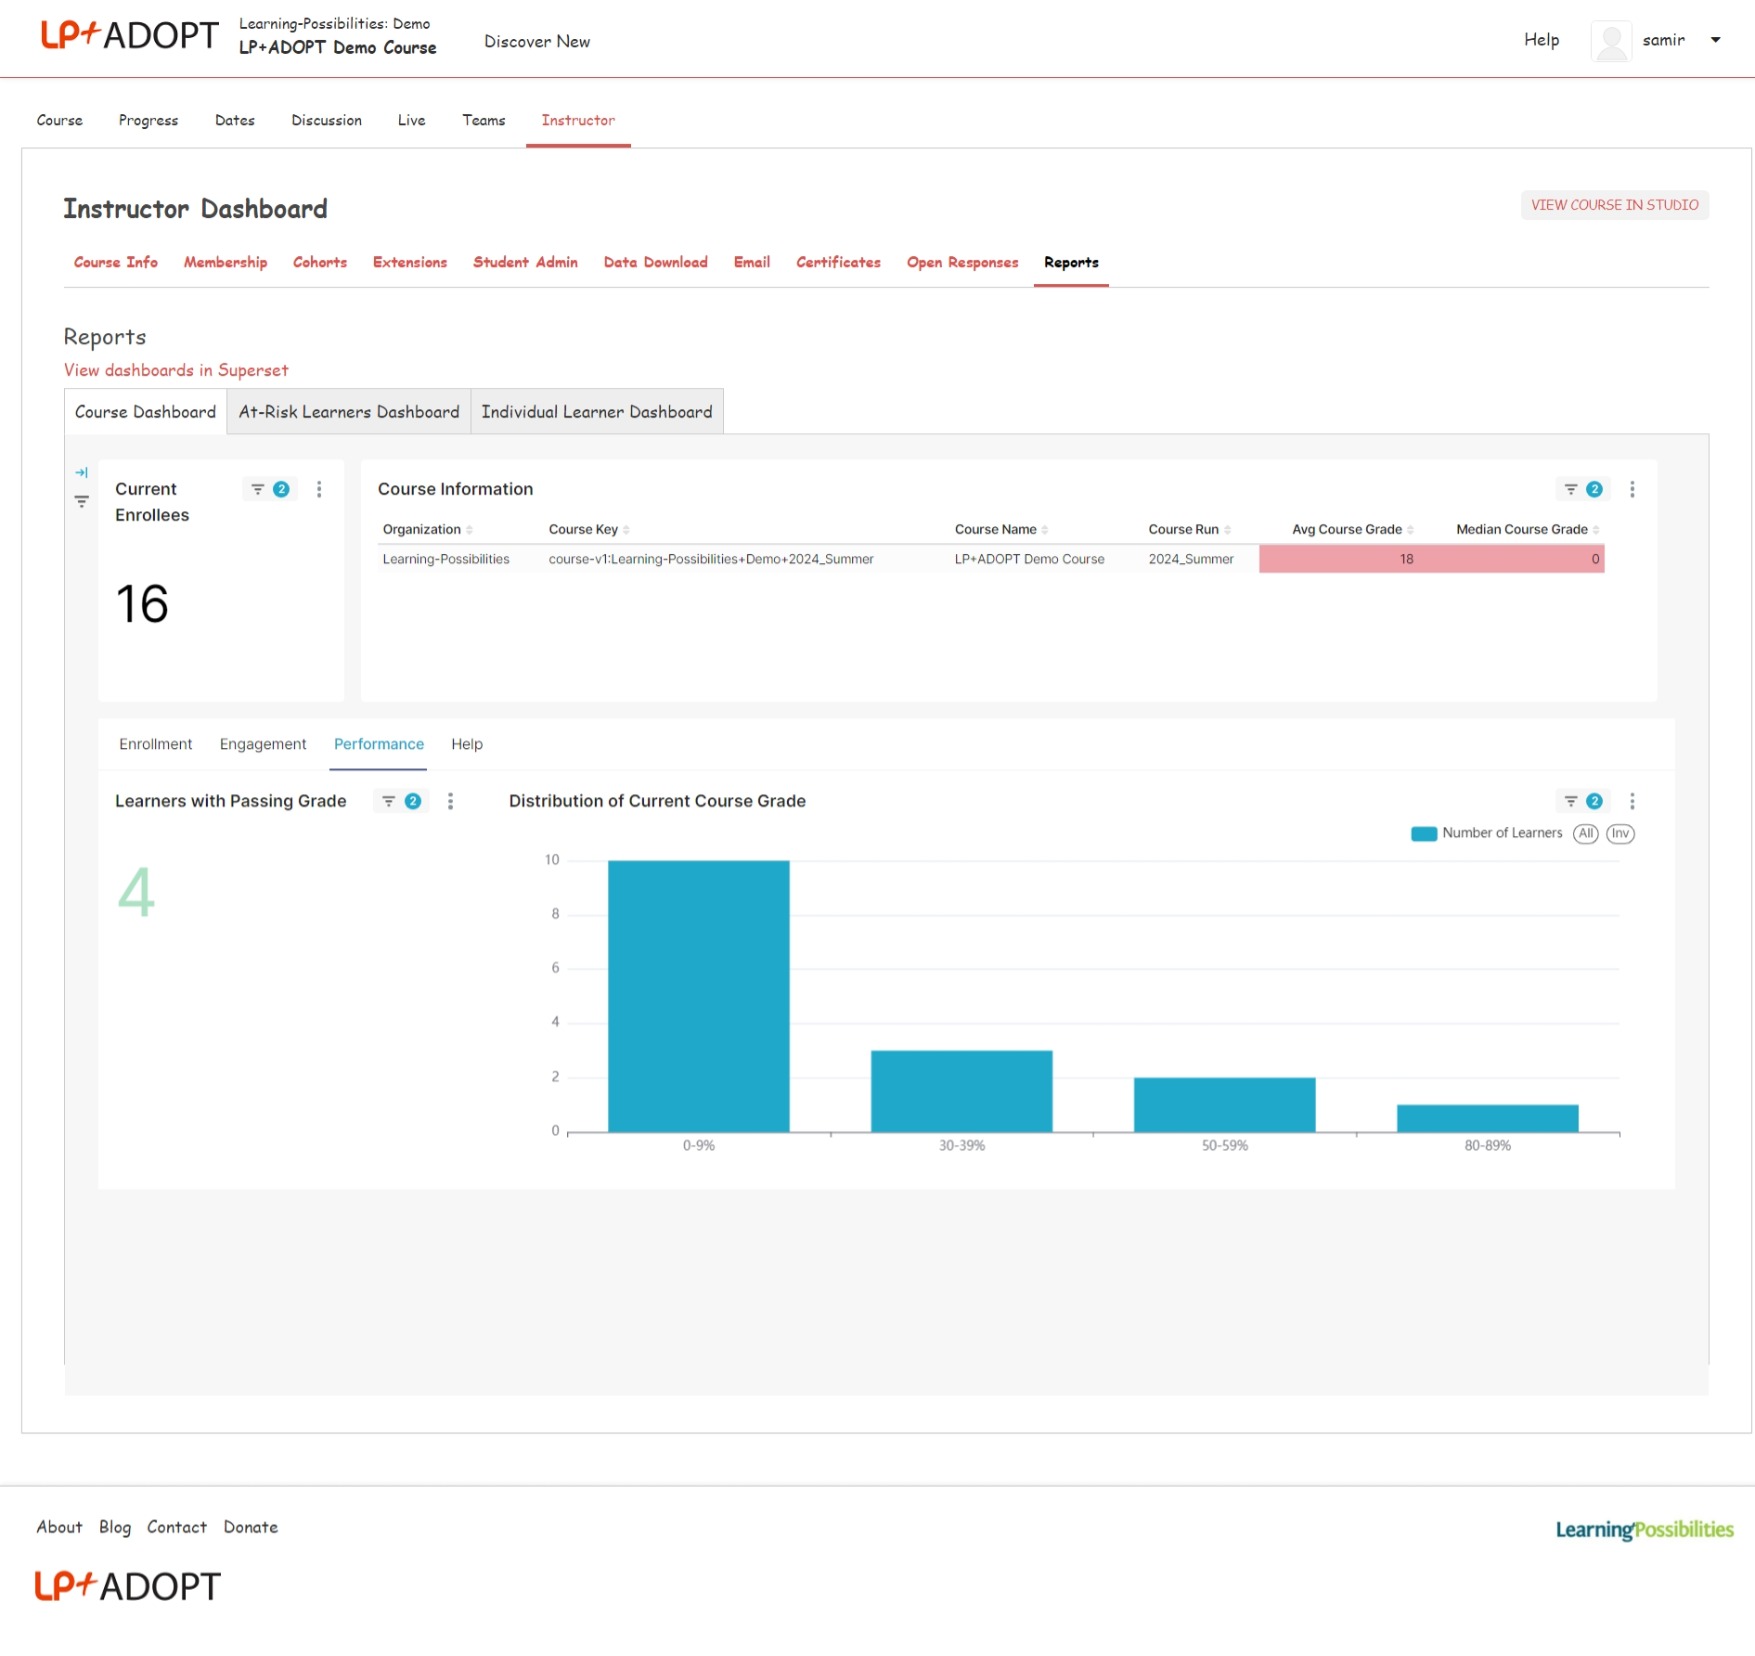
Task: Switch to the Progress tab
Action: 148,120
